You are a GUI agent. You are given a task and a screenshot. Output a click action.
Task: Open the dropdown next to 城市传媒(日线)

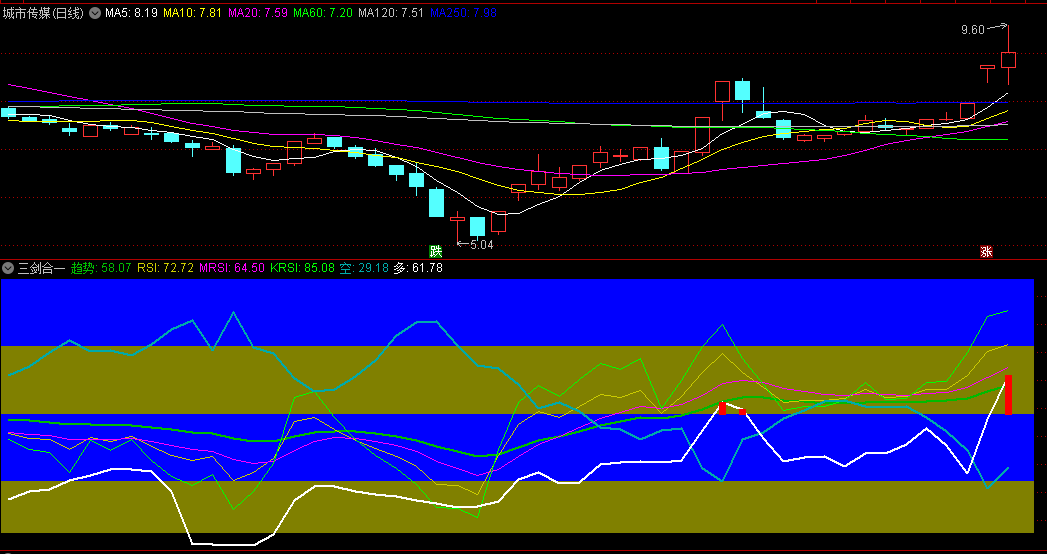click(x=95, y=13)
